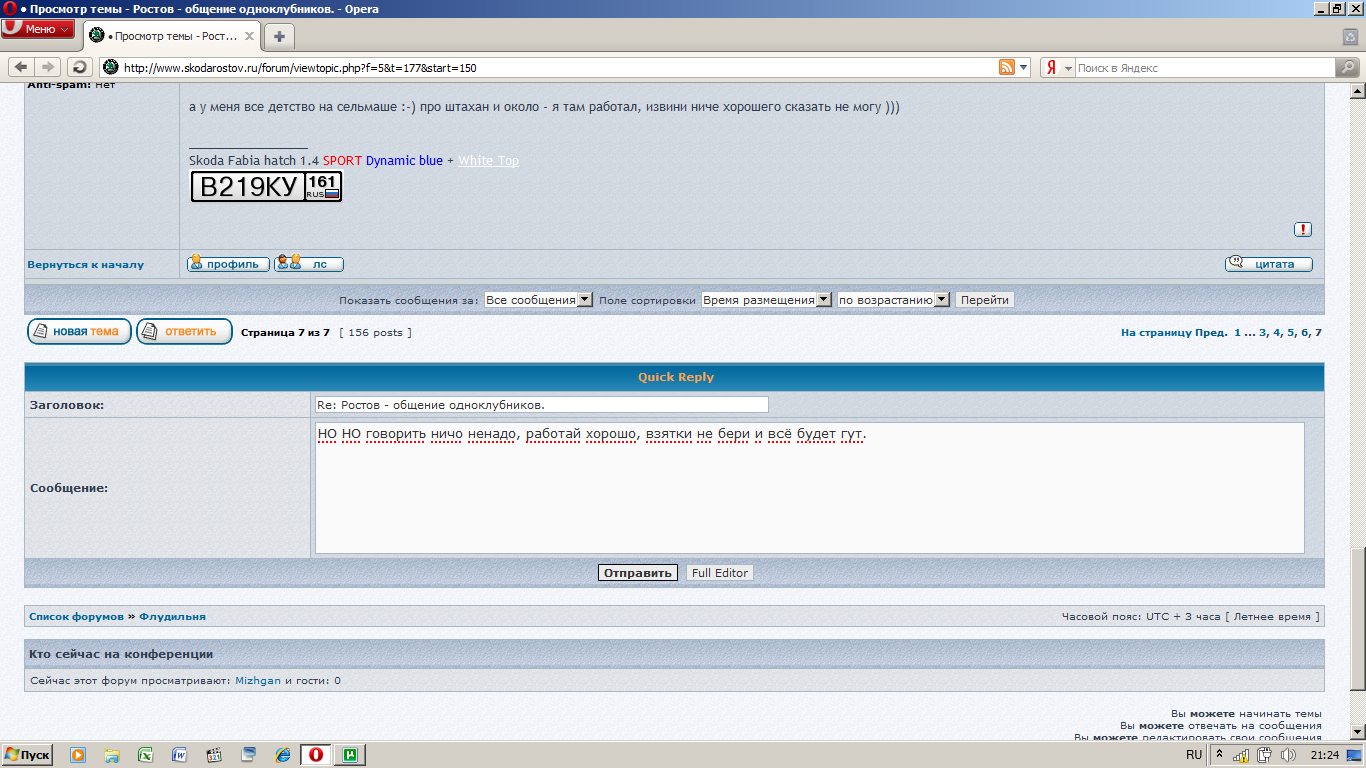
Task: Open Internet Explorer from the taskbar
Action: click(x=283, y=755)
